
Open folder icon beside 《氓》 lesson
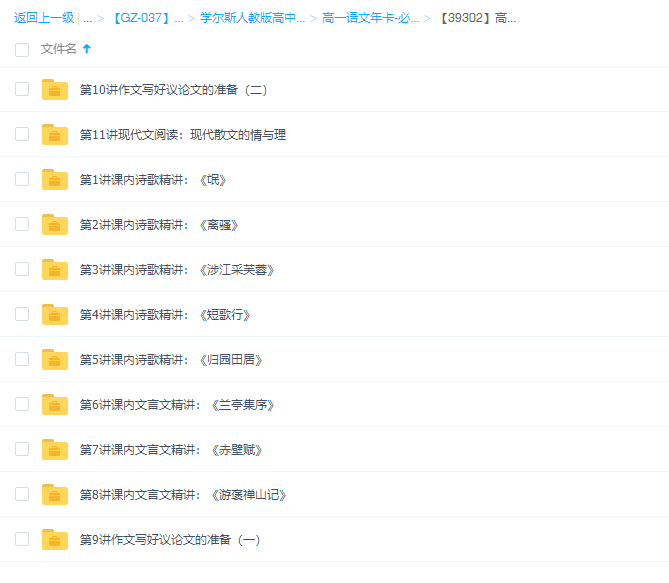point(55,180)
